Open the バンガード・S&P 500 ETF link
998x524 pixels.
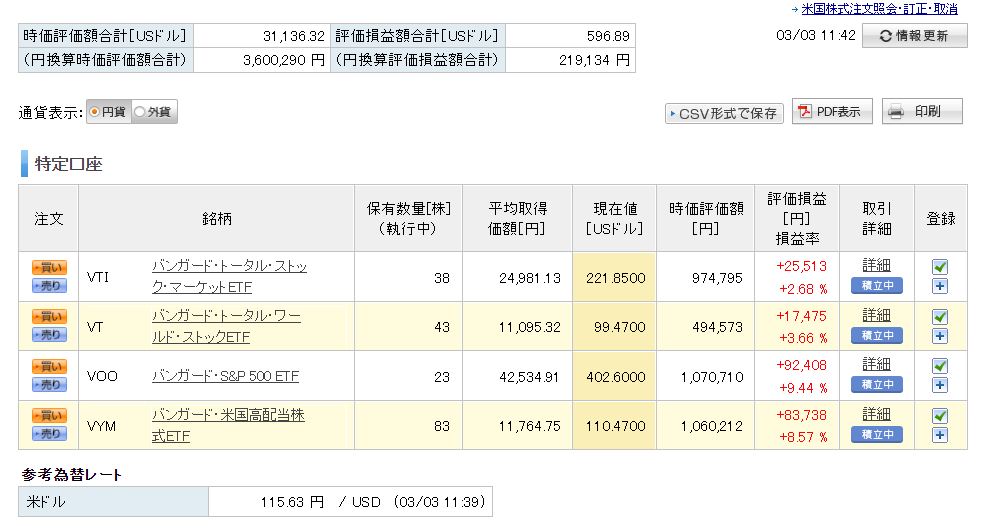[x=225, y=376]
